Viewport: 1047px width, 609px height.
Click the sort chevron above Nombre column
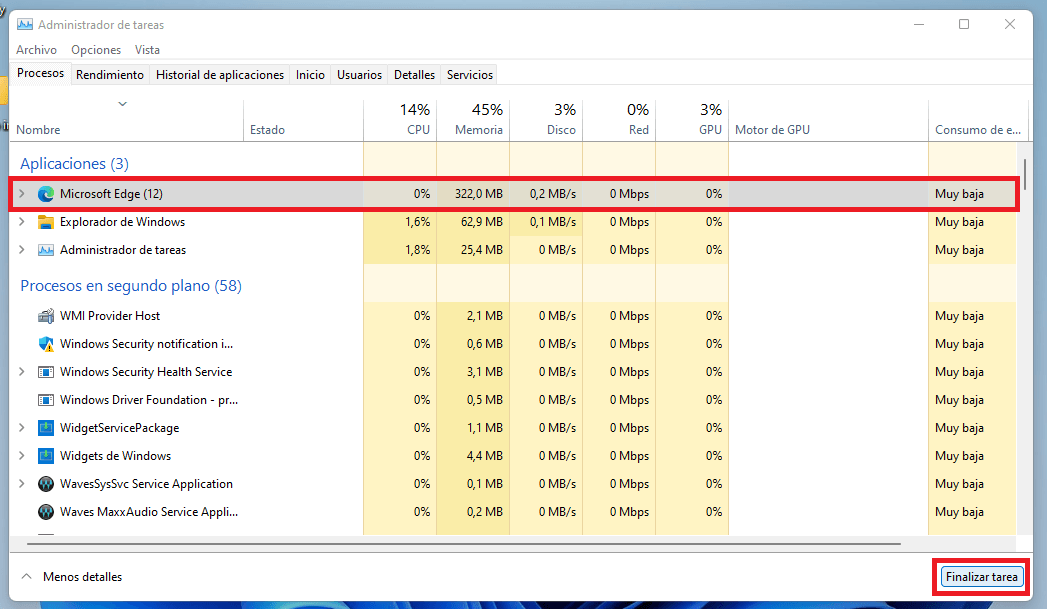click(122, 104)
